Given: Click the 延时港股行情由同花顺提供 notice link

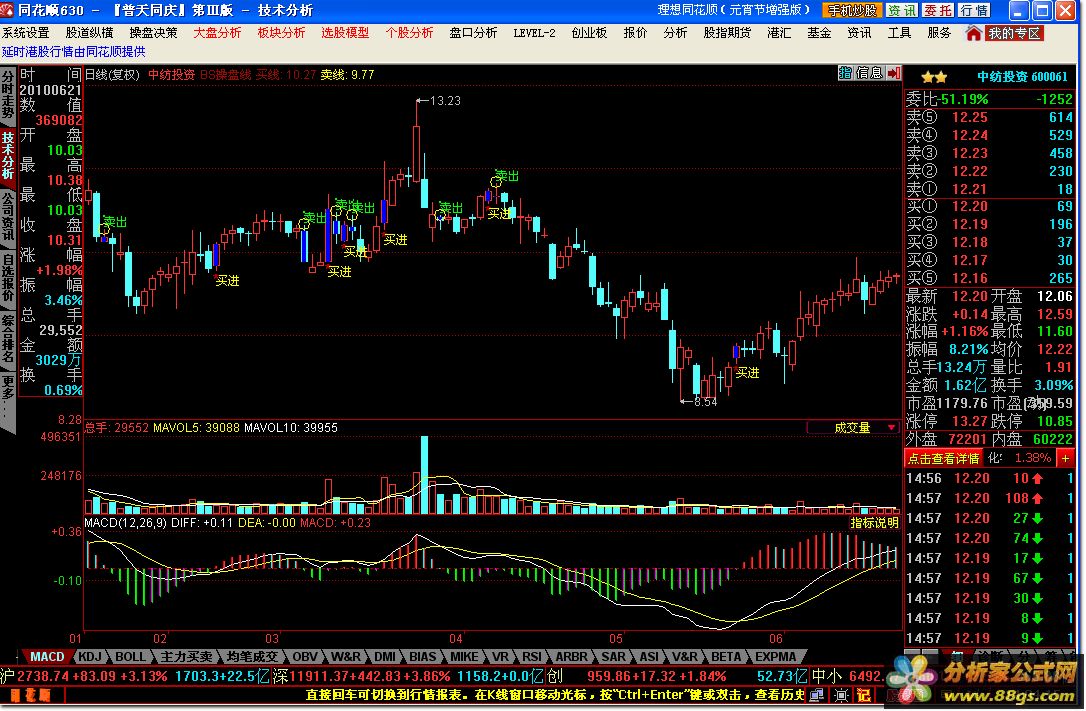Looking at the screenshot, I should point(73,52).
